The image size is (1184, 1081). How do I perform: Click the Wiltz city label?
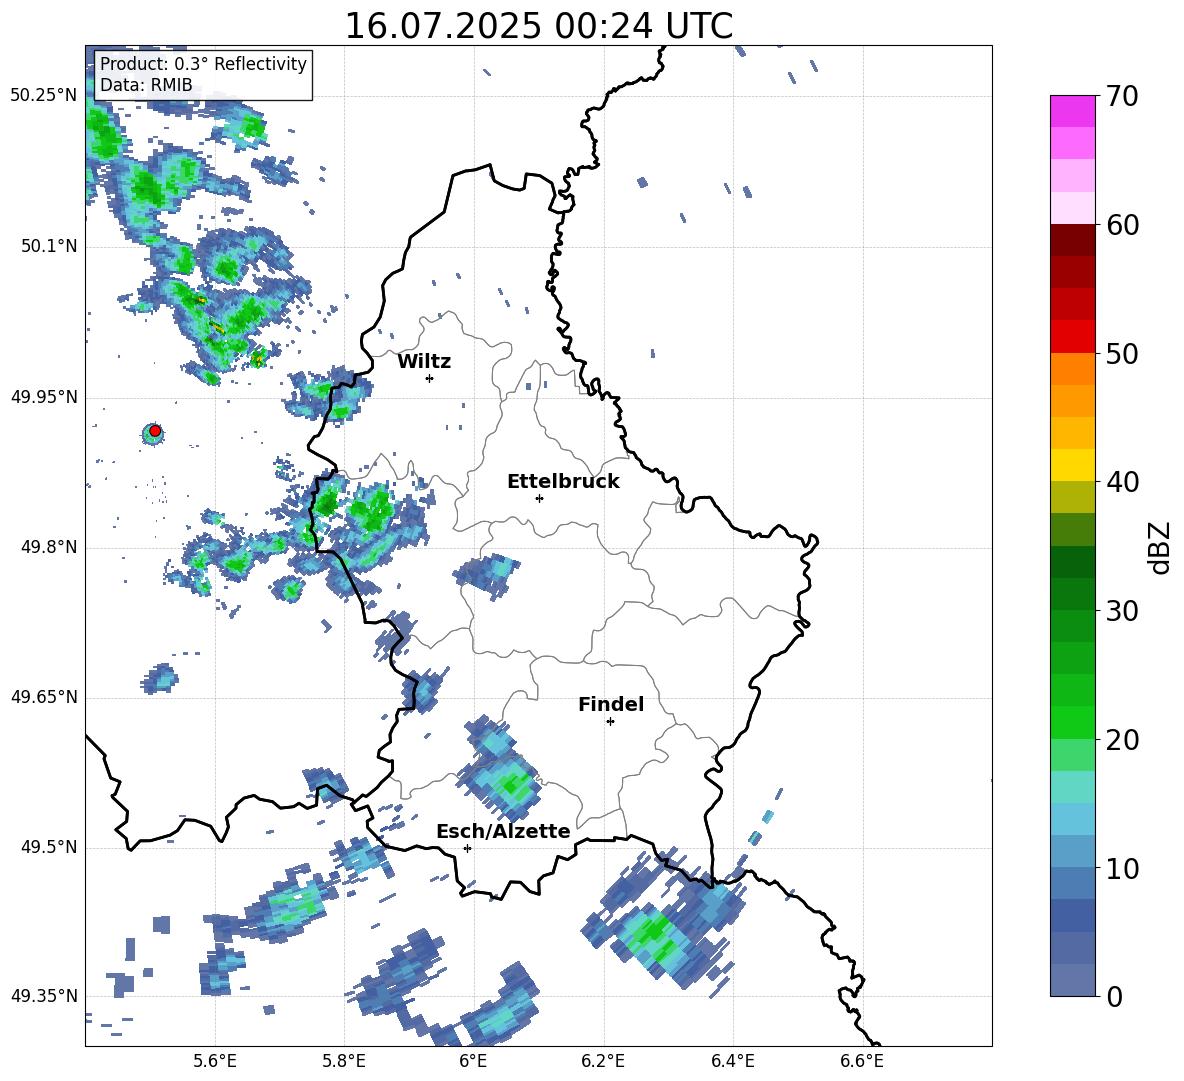[x=424, y=362]
